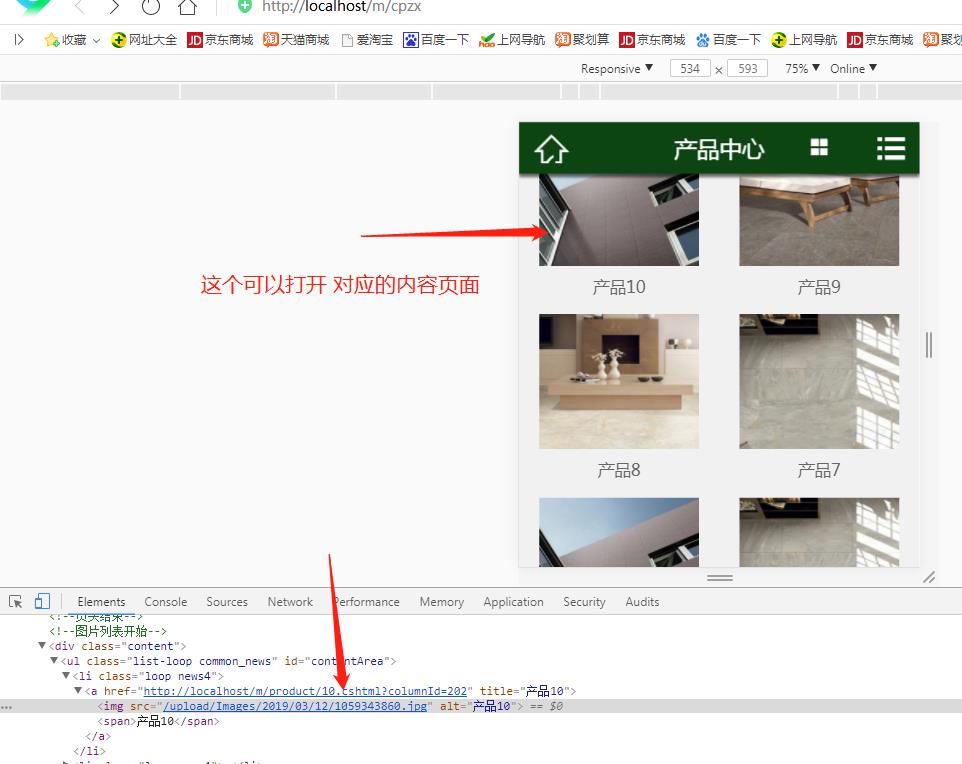Open the first 上网导航 bookmark
This screenshot has height=764, width=962.
point(512,40)
